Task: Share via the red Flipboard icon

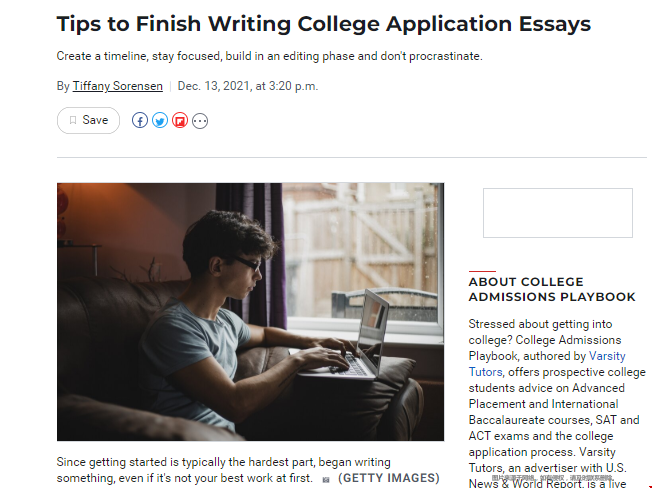Action: click(180, 121)
